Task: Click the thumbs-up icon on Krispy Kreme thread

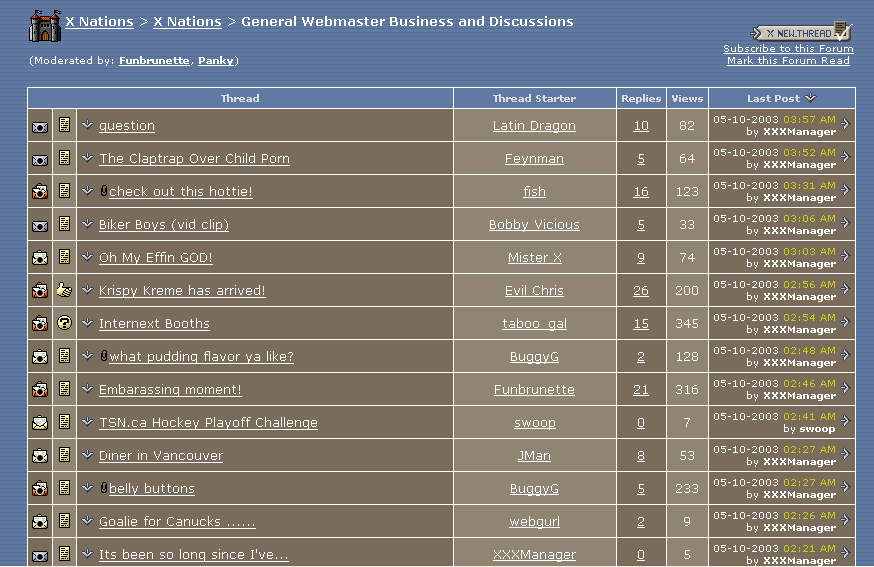Action: tap(64, 291)
